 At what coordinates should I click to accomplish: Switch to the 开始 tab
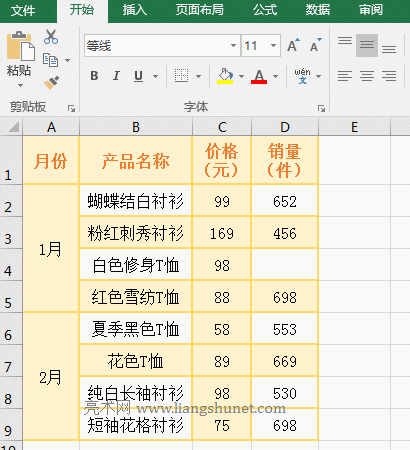click(x=82, y=10)
